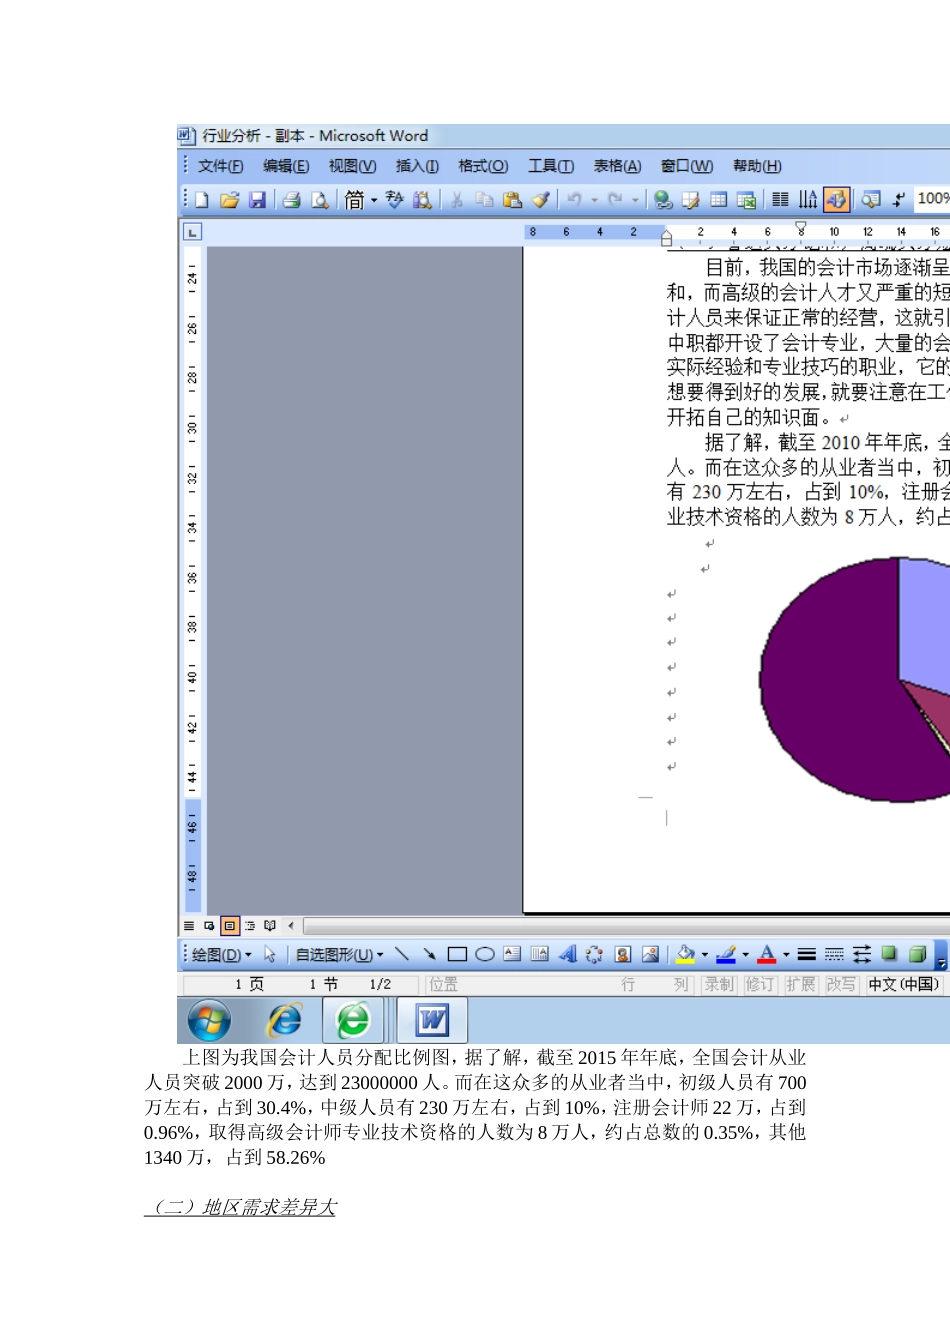This screenshot has width=950, height=1344.
Task: Open the 表格(A) menu
Action: [617, 166]
